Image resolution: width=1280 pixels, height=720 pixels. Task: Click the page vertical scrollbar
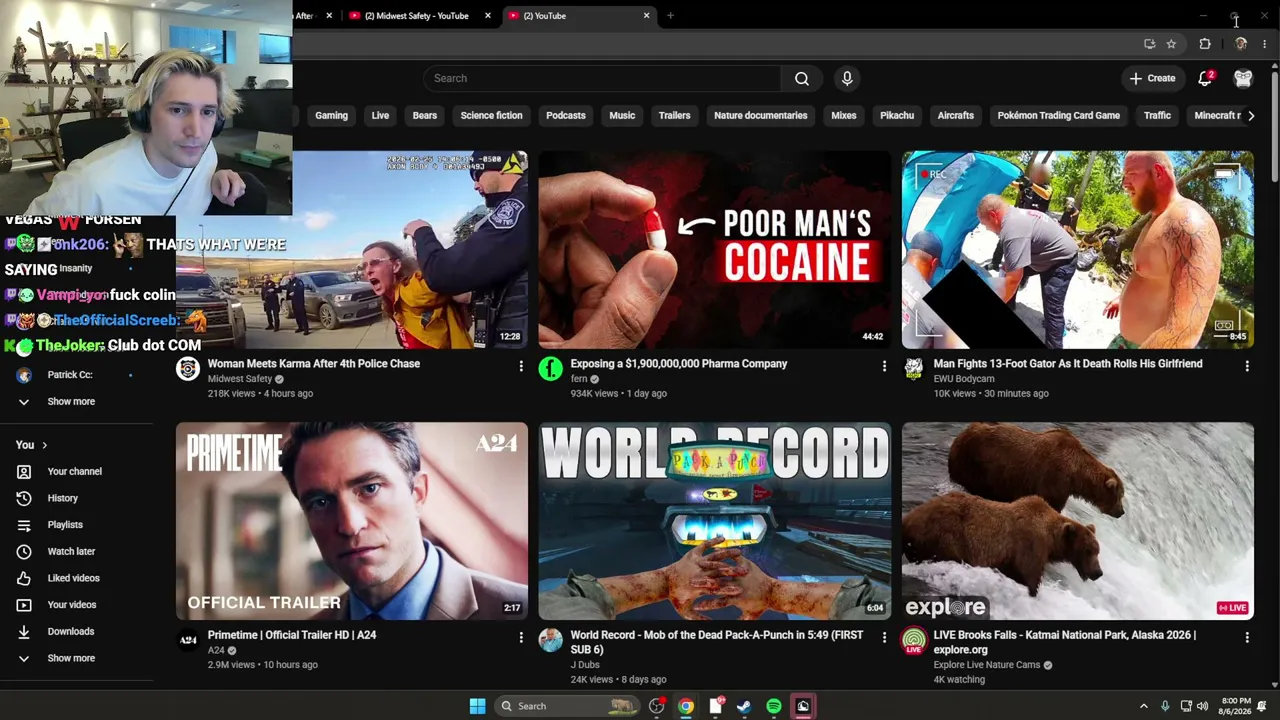tap(1274, 125)
